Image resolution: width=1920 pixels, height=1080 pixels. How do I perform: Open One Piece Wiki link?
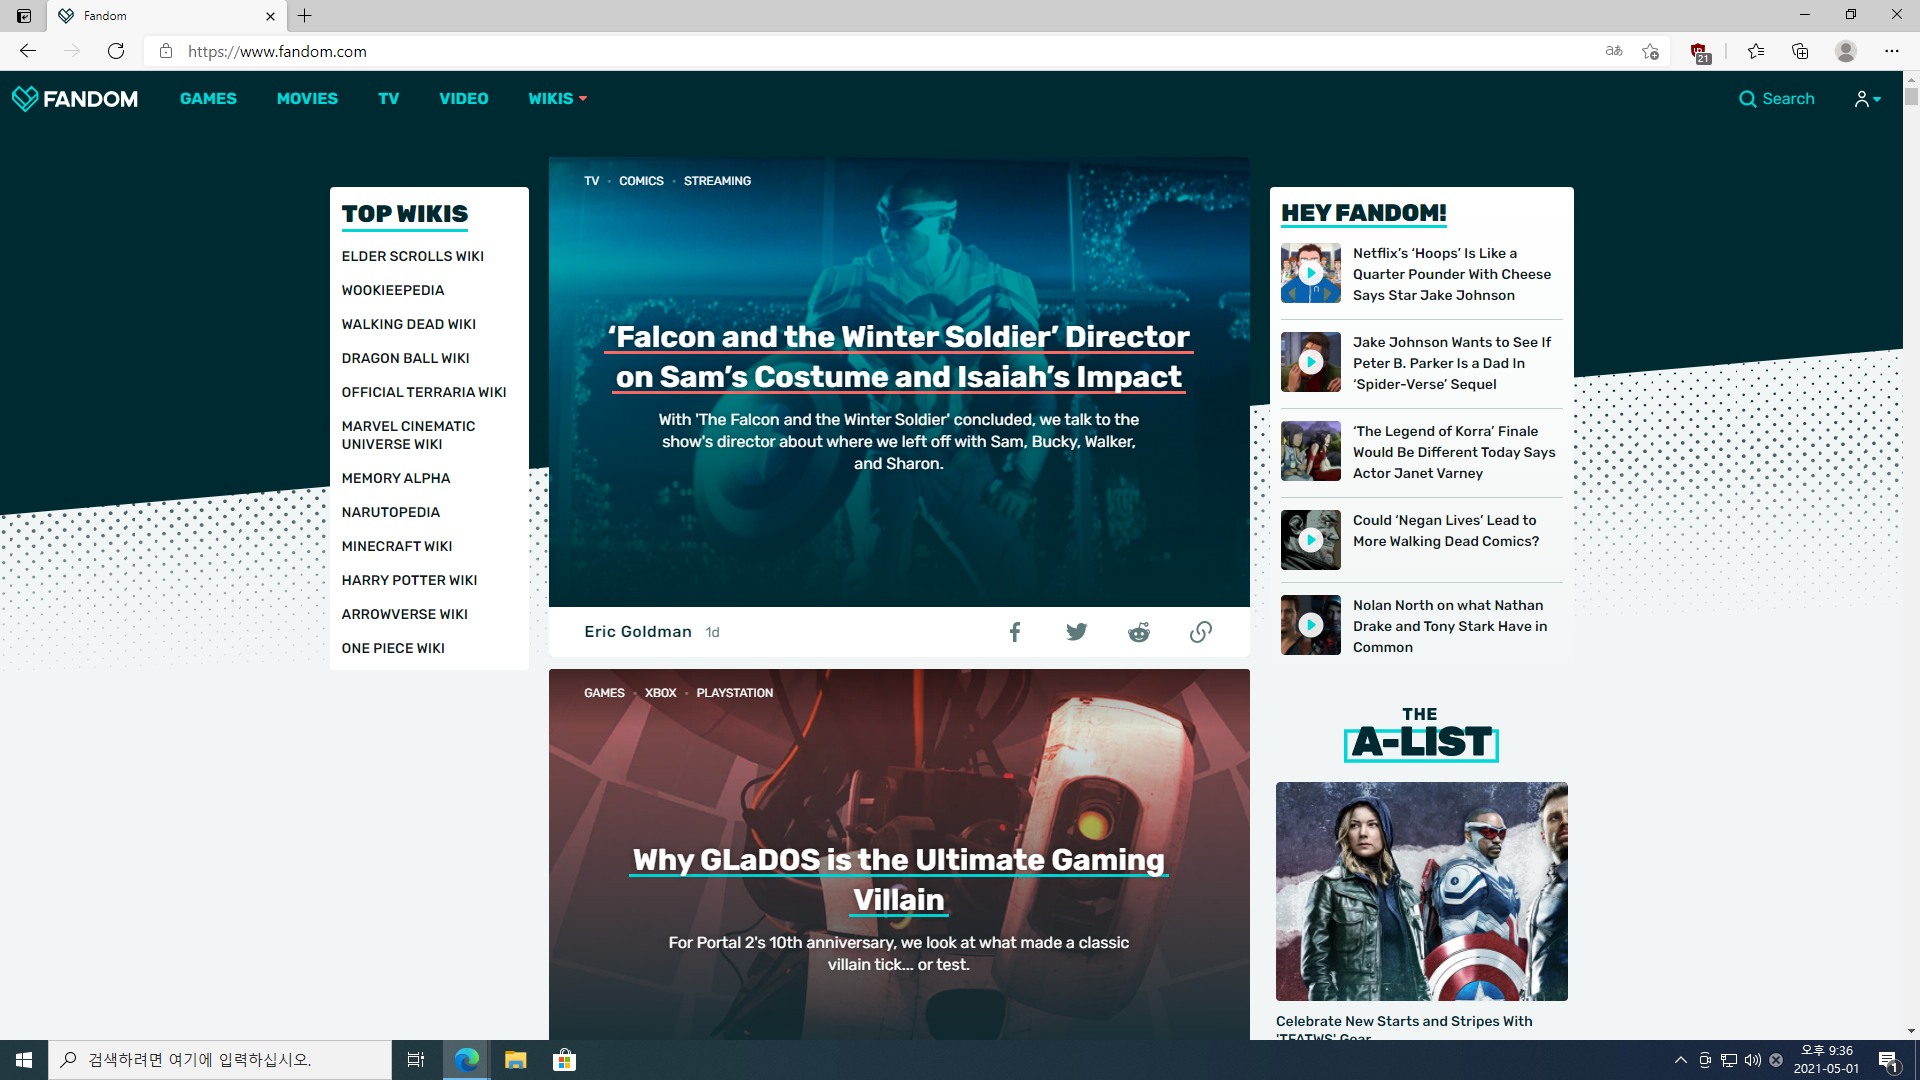tap(393, 648)
